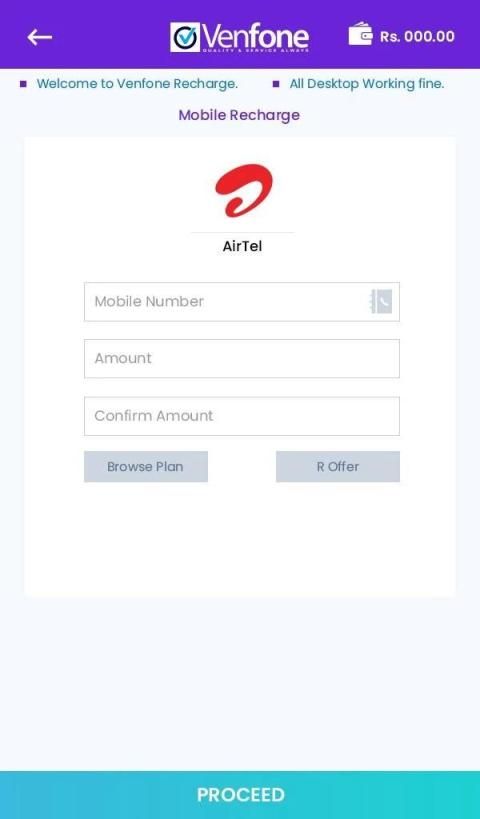Tap the red Airtel operator logo

click(243, 190)
